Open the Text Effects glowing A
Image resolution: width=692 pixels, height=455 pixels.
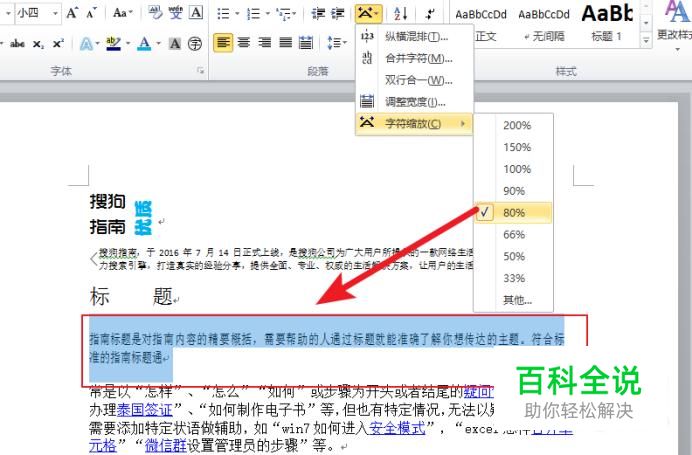point(86,44)
